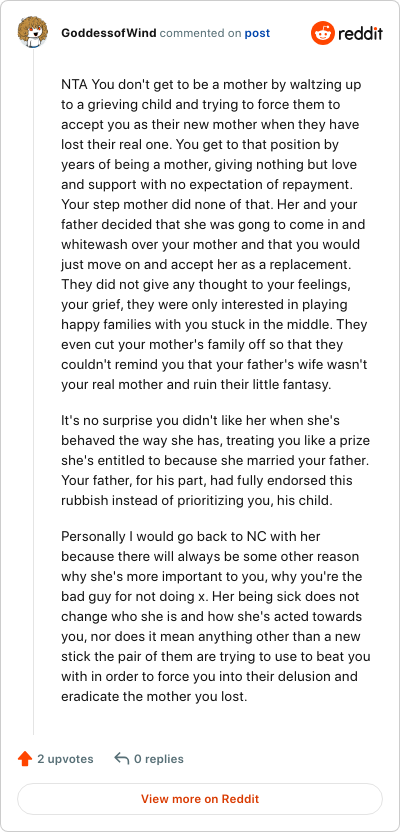Upvote the comment with the orange arrow

click(25, 759)
